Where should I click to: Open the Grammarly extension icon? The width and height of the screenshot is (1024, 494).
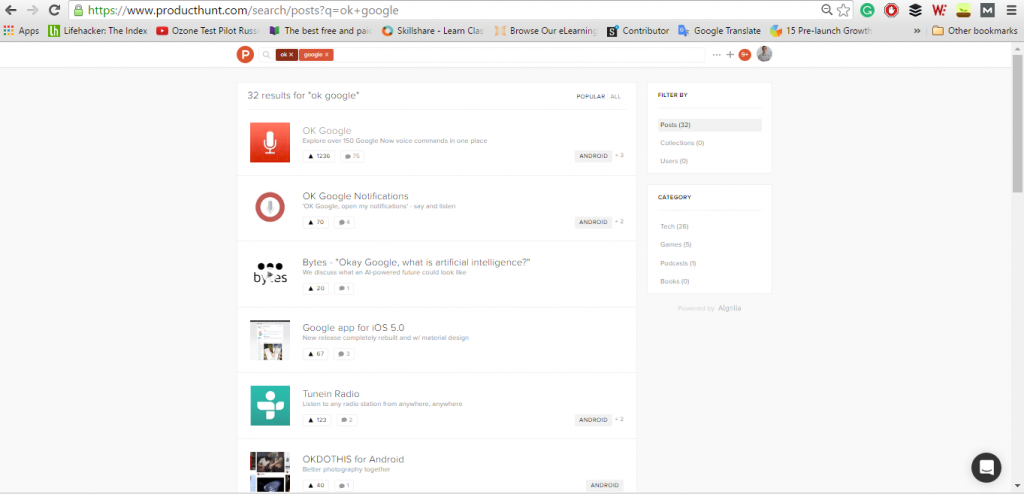867,10
